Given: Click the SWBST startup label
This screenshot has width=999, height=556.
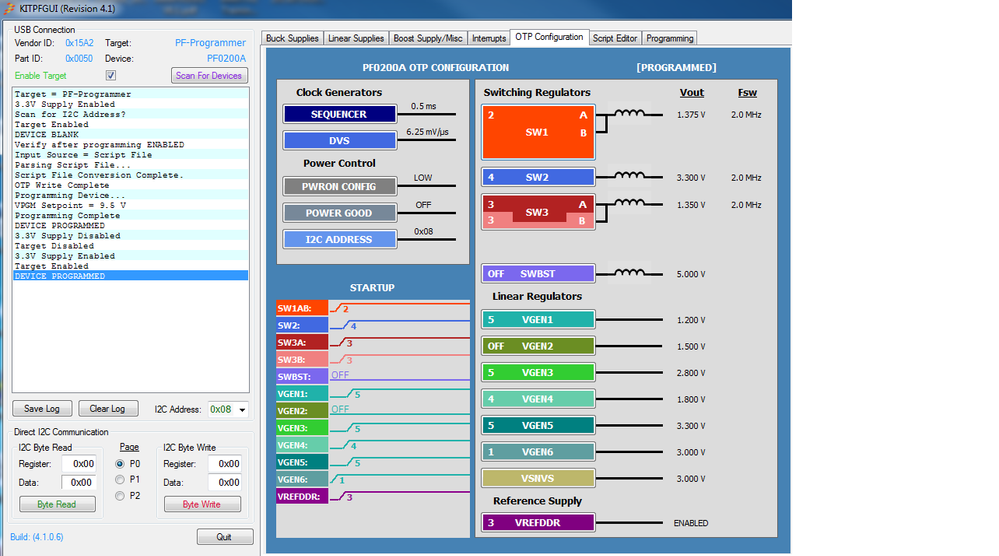Looking at the screenshot, I should (302, 376).
